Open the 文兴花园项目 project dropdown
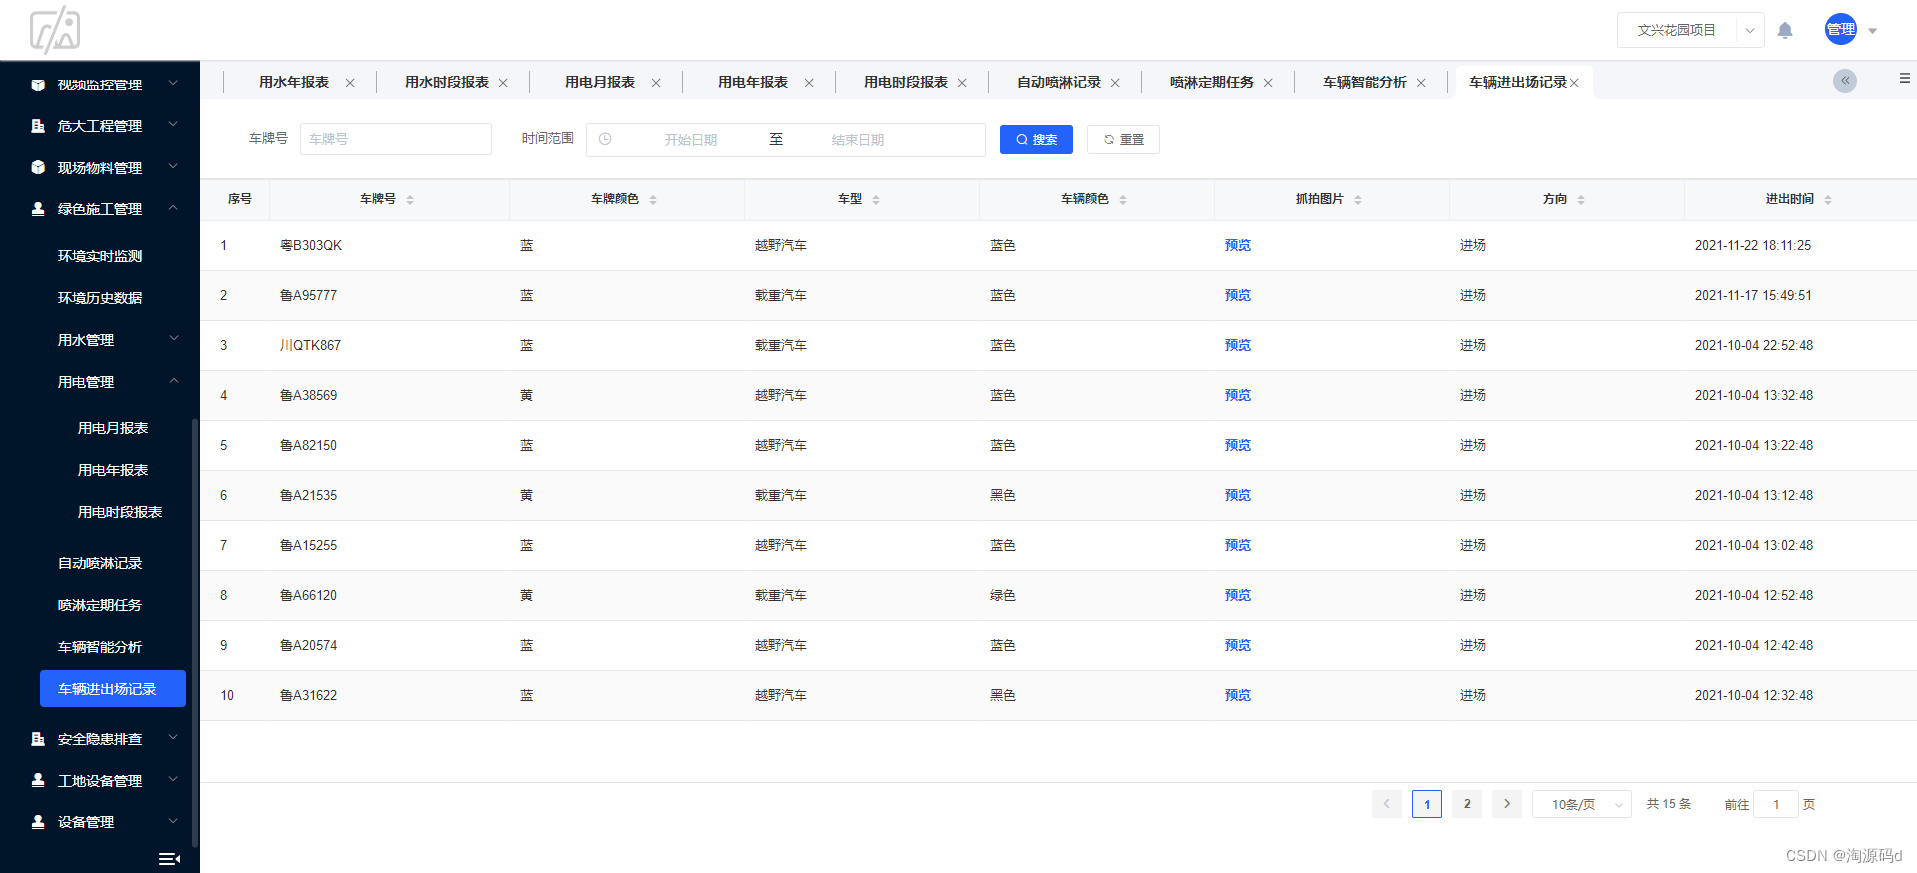The height and width of the screenshot is (873, 1917). (x=1690, y=30)
